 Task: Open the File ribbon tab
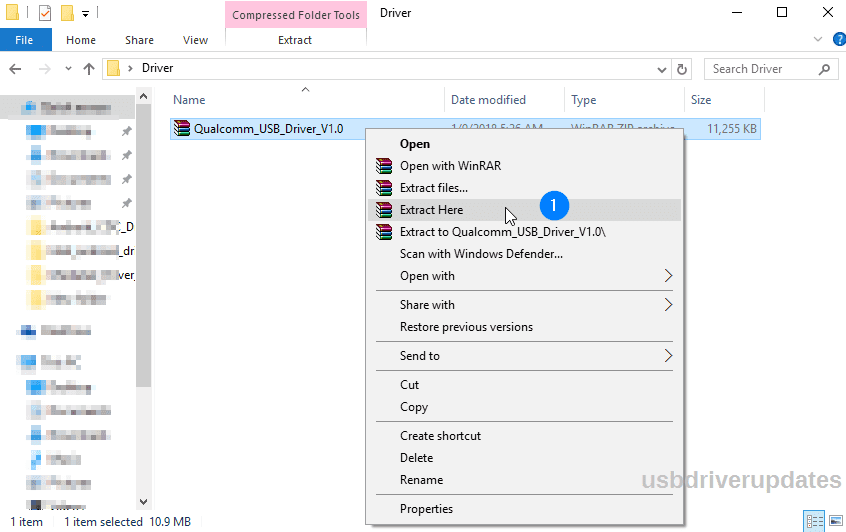point(25,40)
